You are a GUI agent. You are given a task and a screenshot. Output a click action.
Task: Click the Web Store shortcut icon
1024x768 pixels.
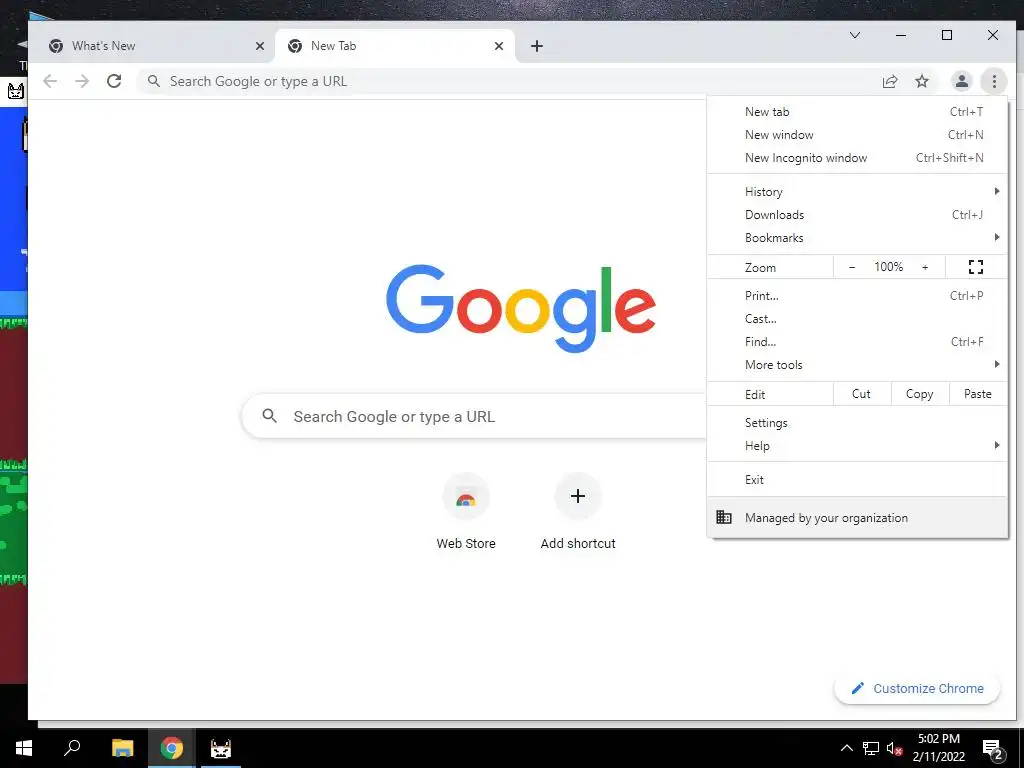click(x=466, y=496)
